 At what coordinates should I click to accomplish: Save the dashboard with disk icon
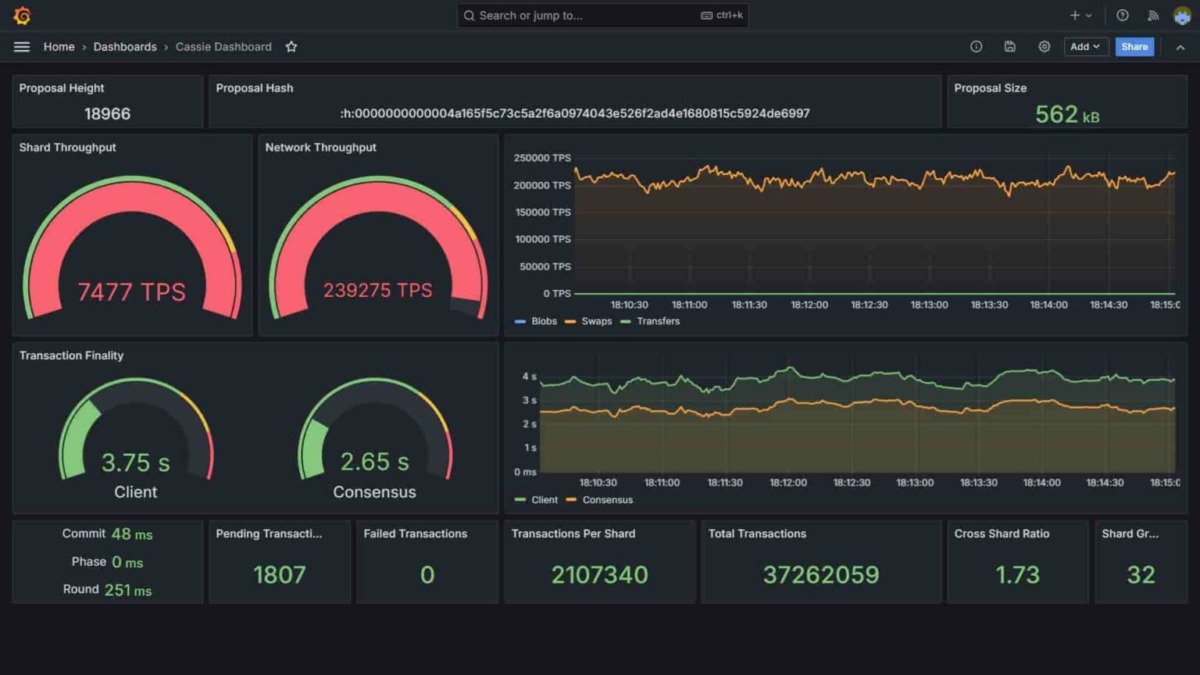pyautogui.click(x=1010, y=47)
